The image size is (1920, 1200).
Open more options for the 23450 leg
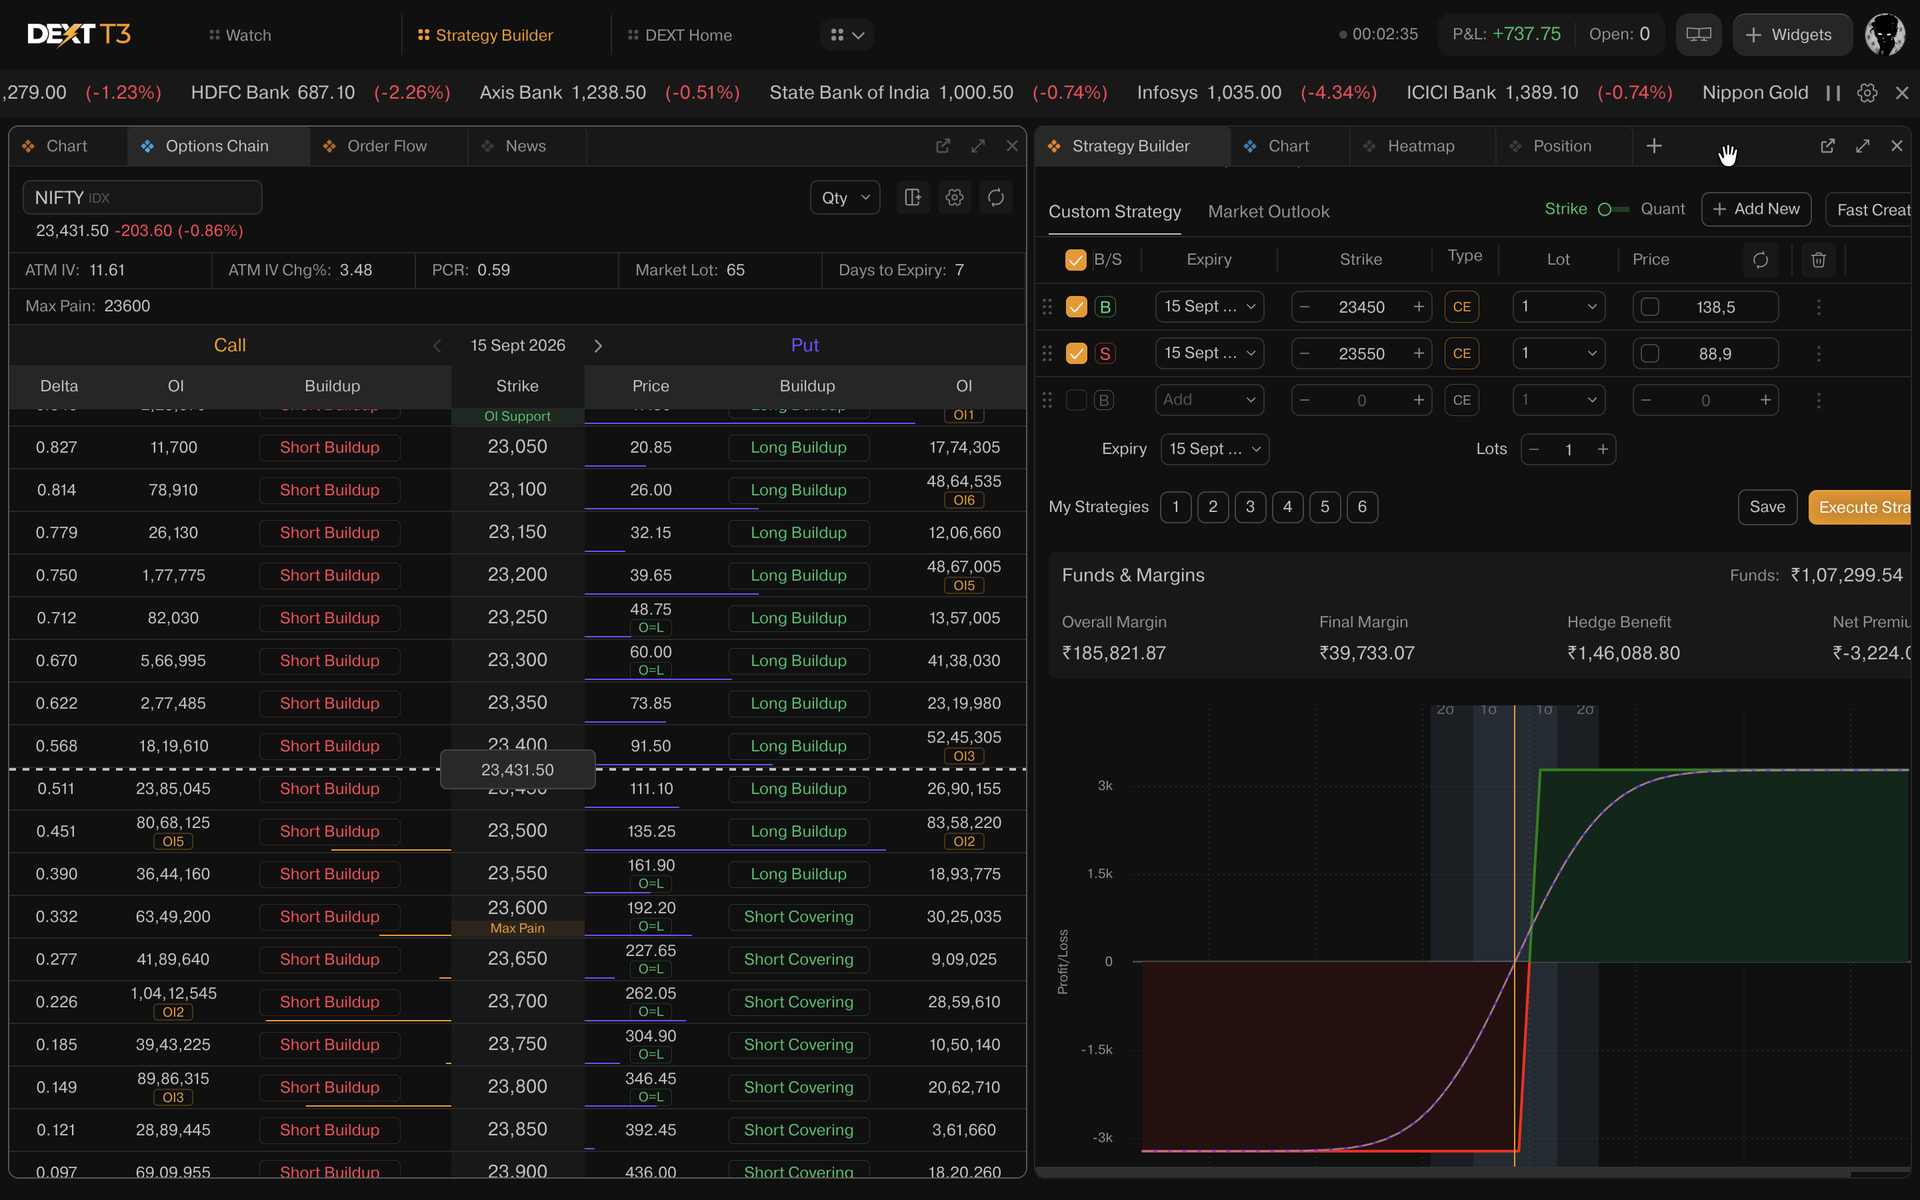click(1819, 307)
